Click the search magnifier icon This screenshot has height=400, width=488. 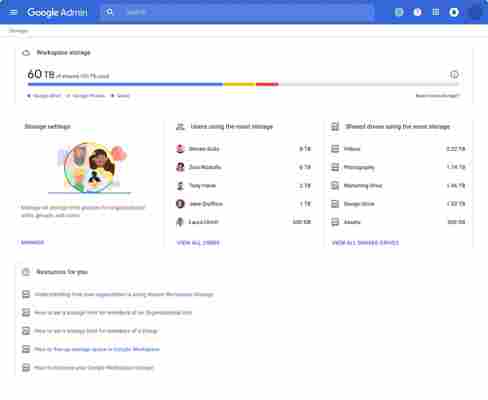pyautogui.click(x=109, y=12)
